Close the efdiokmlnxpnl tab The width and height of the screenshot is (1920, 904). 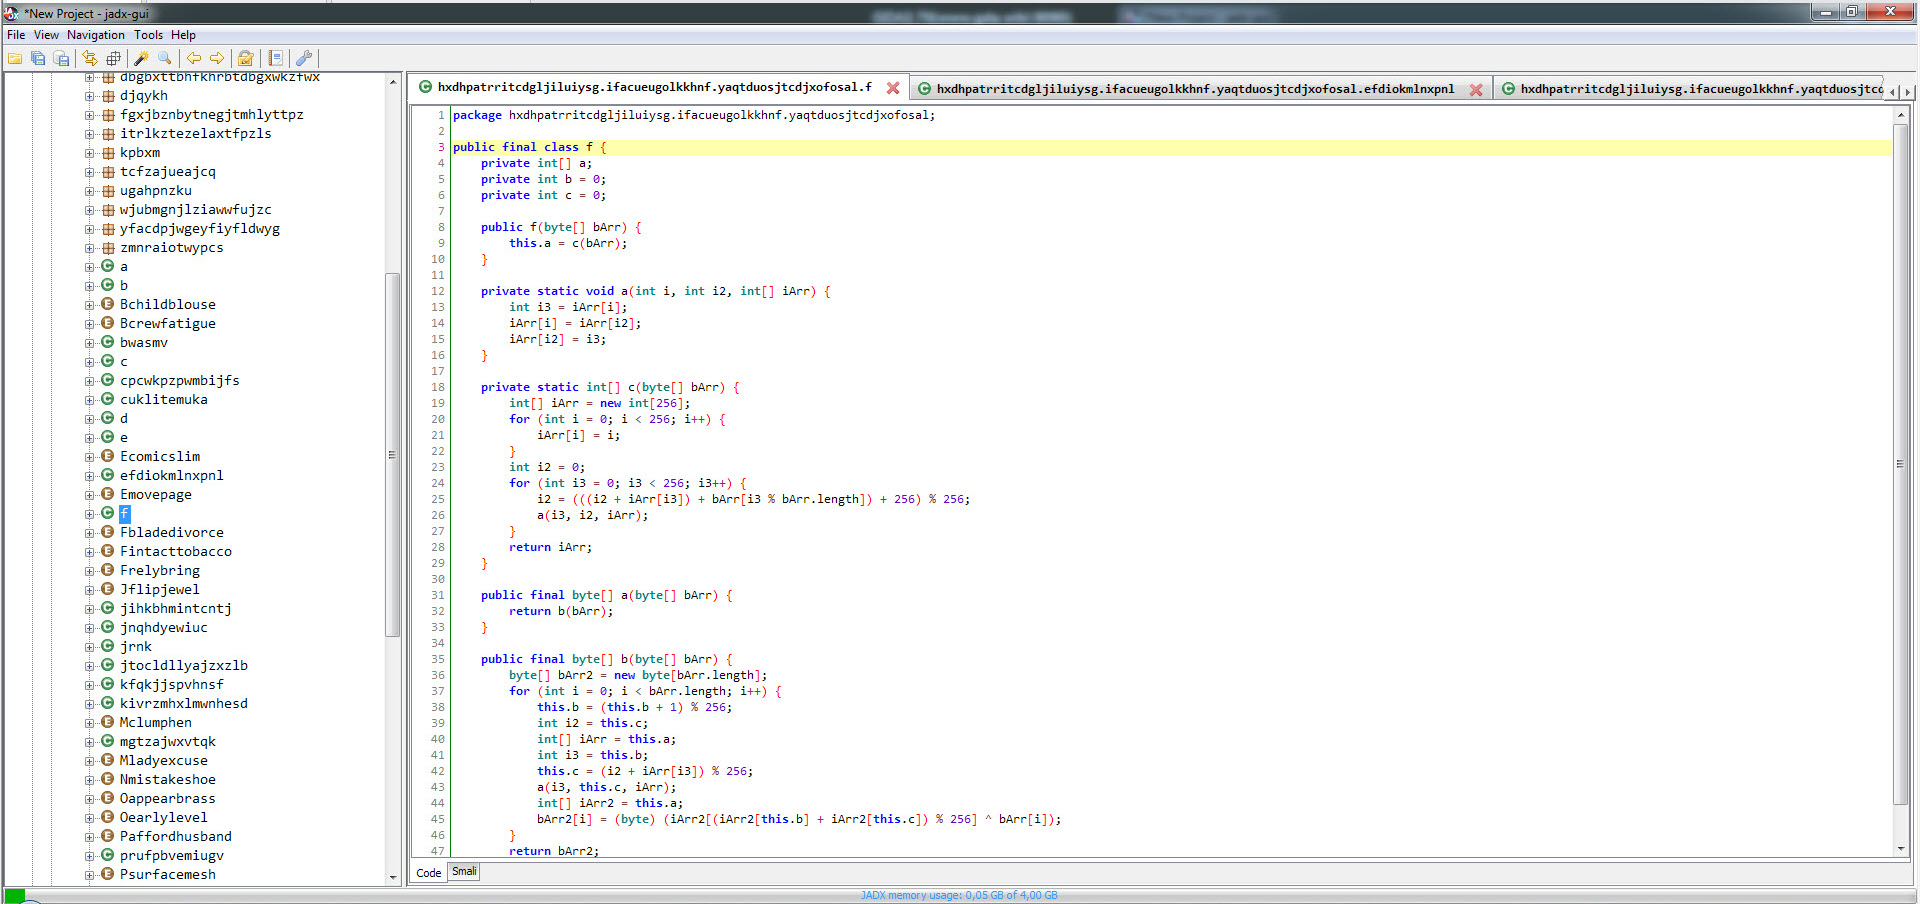coord(1476,89)
